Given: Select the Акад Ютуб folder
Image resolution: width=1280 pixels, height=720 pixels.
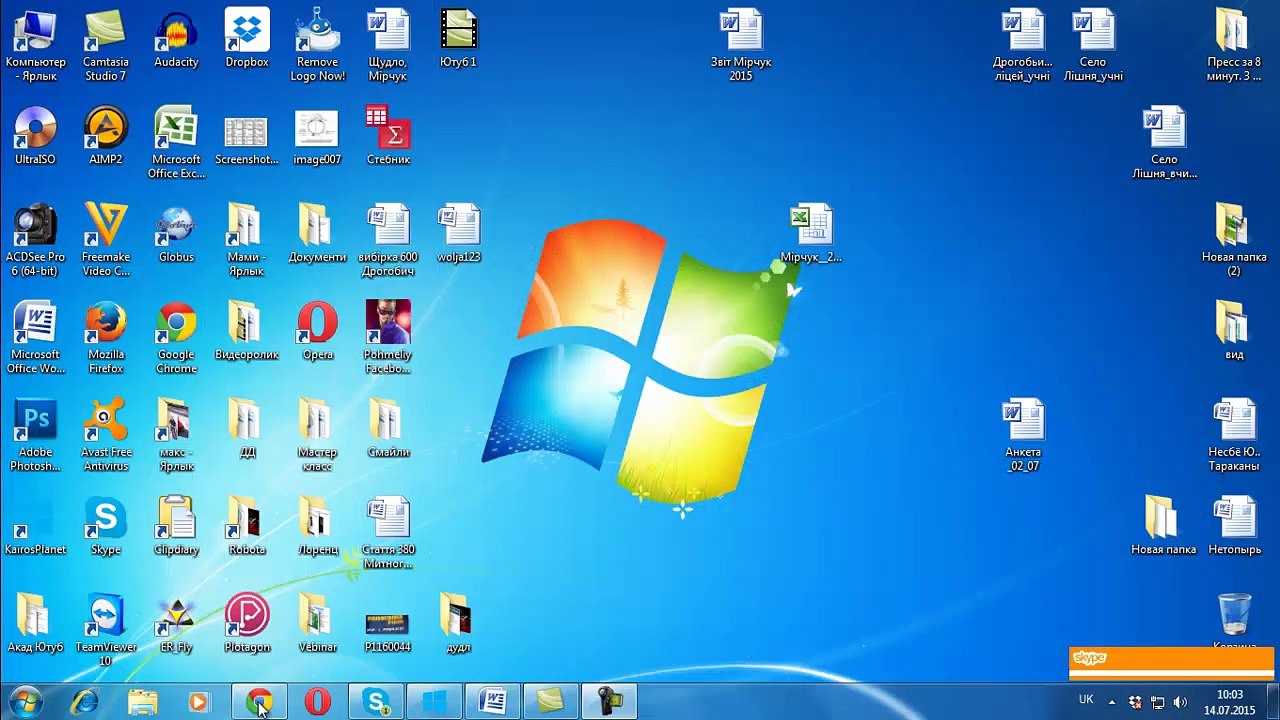Looking at the screenshot, I should (35, 625).
